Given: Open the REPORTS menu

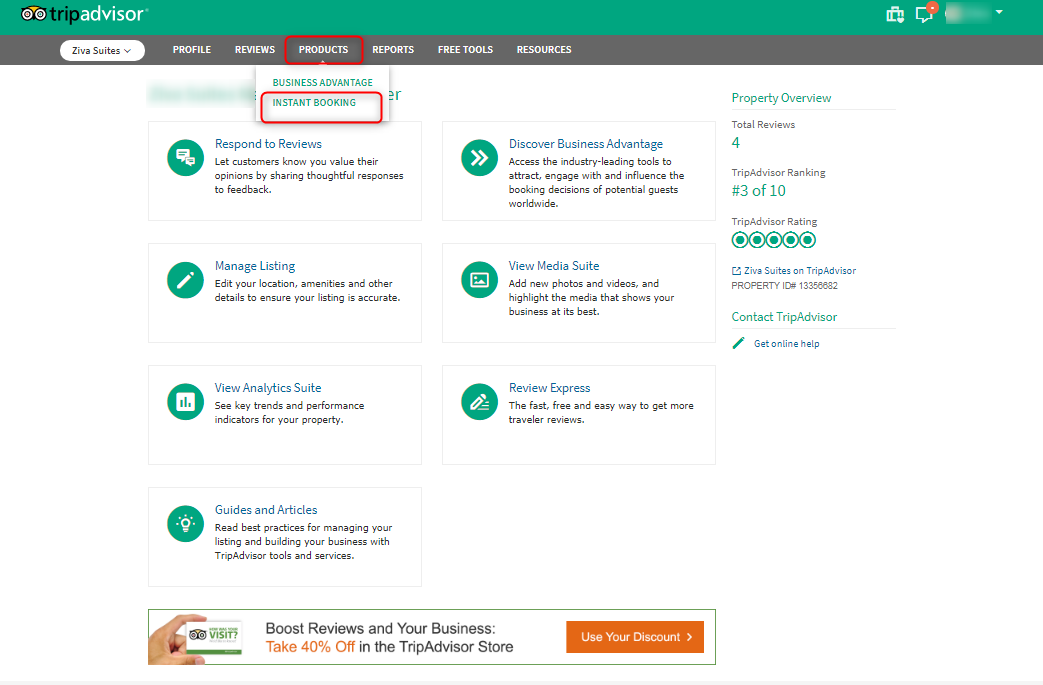Looking at the screenshot, I should [393, 50].
